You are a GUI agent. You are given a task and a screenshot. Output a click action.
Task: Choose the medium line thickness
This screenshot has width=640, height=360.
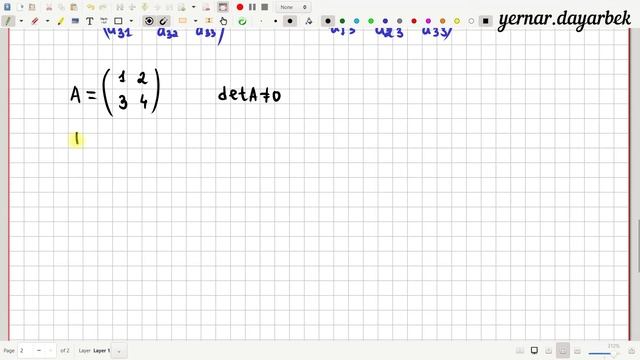click(276, 21)
